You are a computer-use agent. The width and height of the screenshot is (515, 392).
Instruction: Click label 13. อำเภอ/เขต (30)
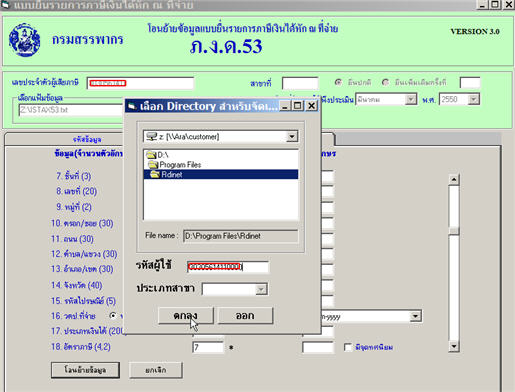coord(82,269)
